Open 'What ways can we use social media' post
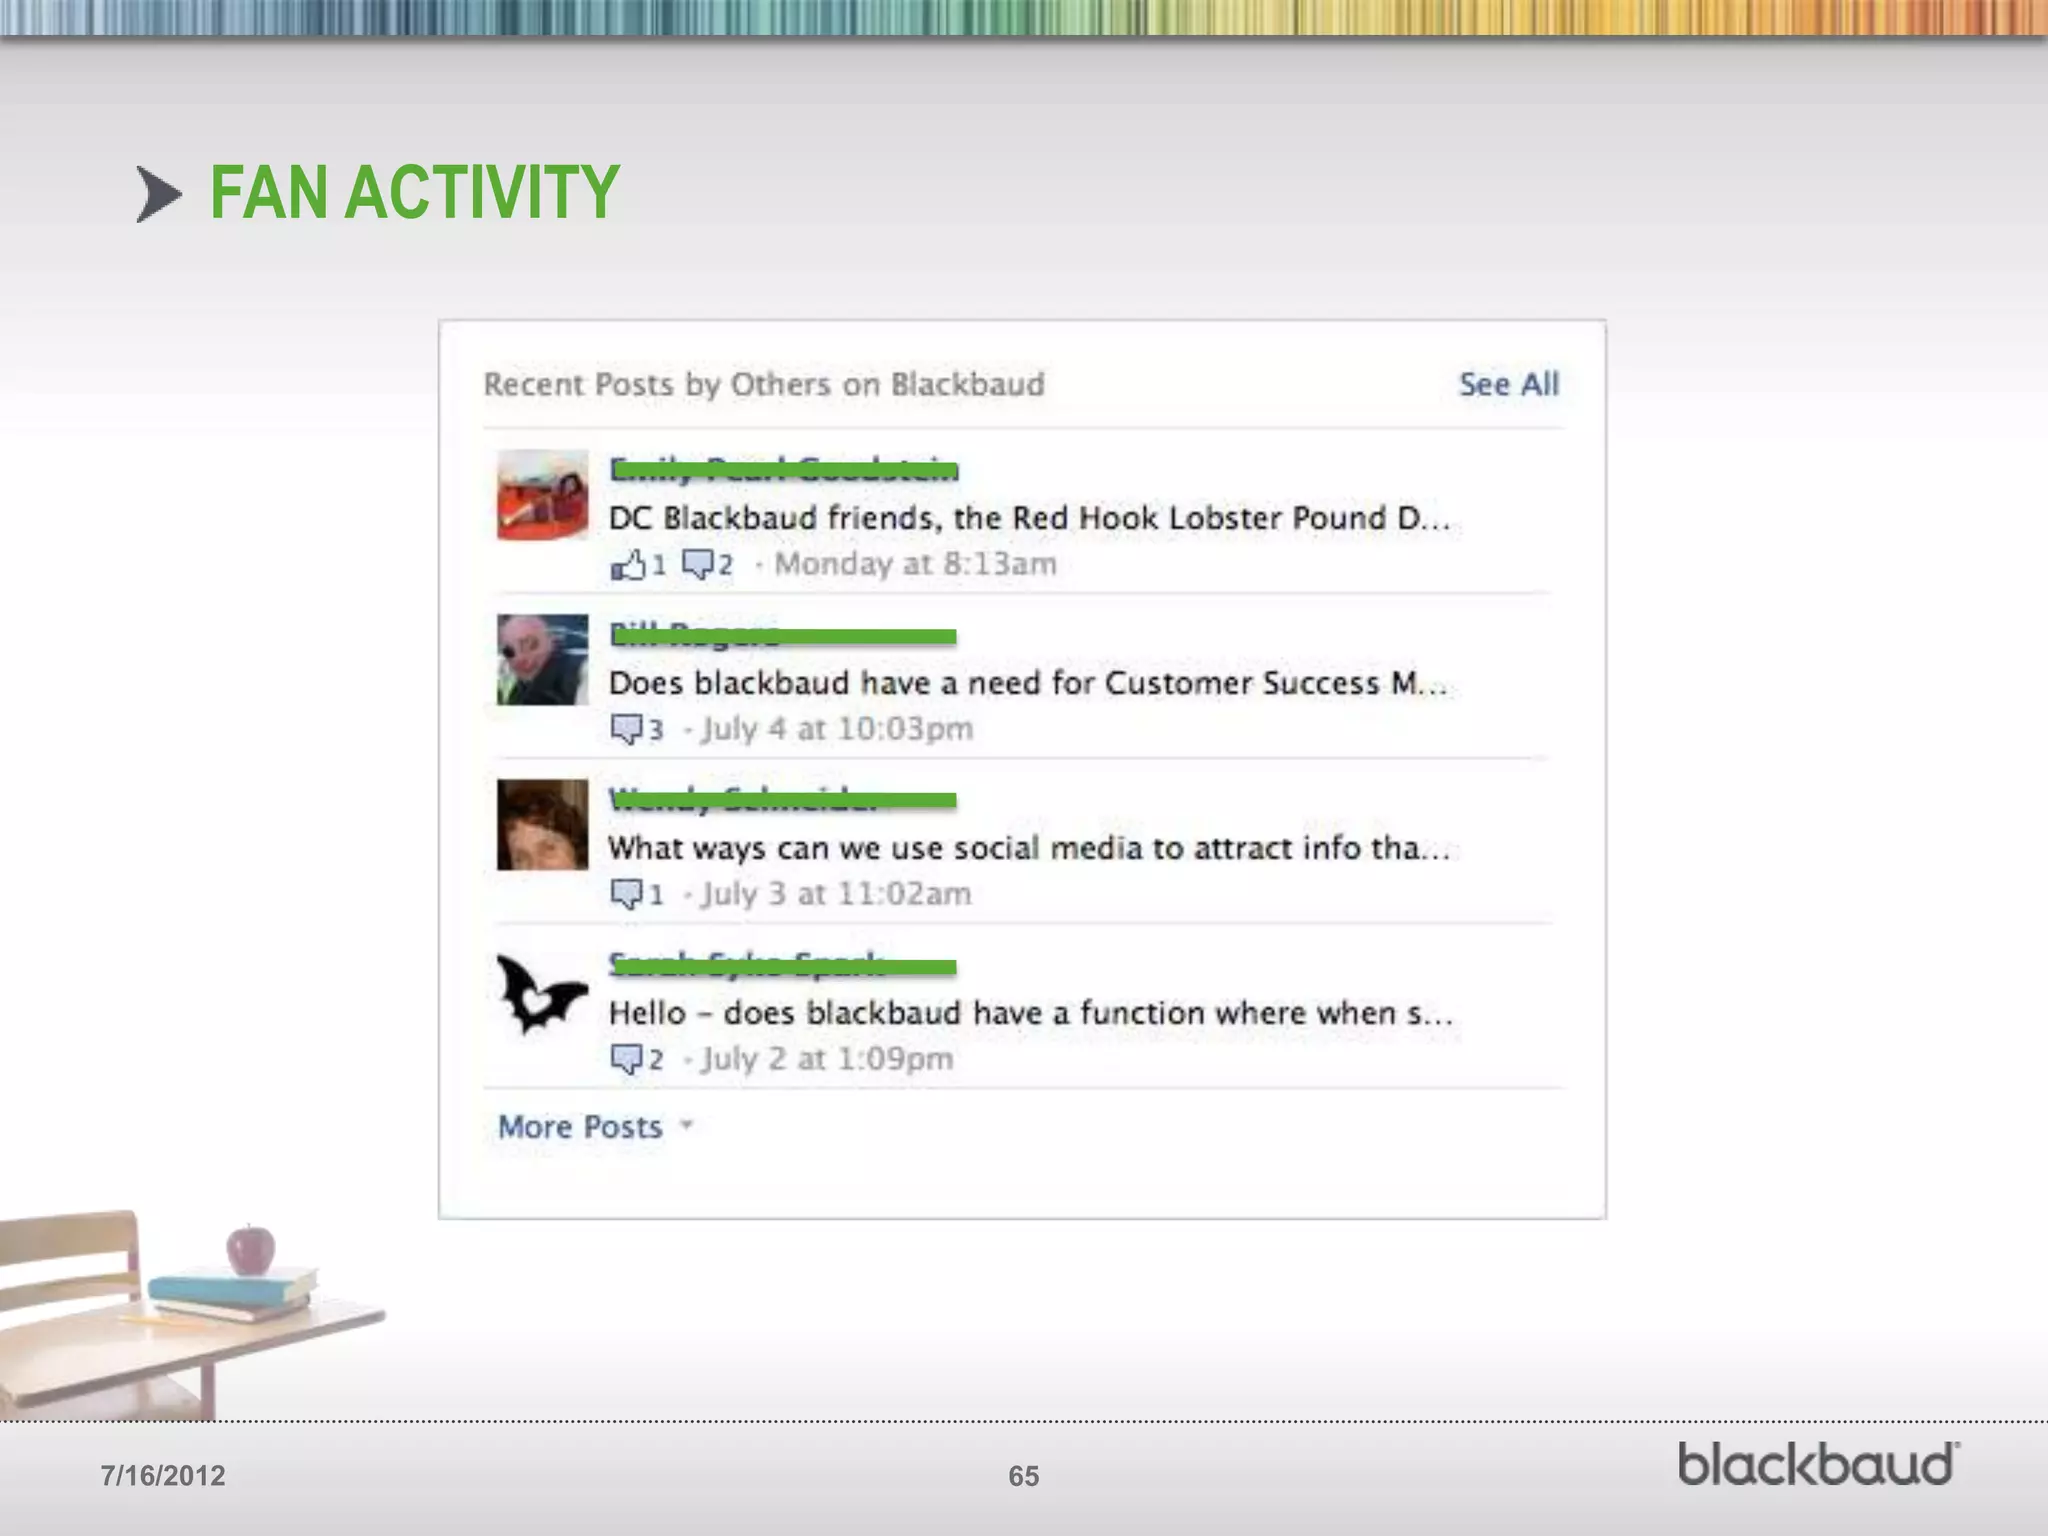2048x1536 pixels. [x=1028, y=848]
